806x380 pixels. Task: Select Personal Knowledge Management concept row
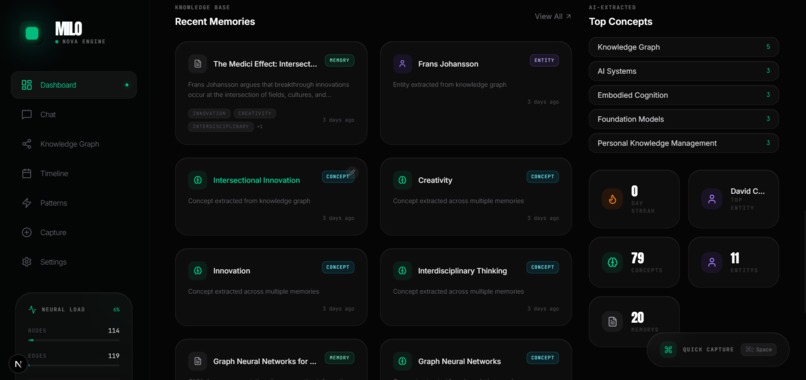(684, 143)
